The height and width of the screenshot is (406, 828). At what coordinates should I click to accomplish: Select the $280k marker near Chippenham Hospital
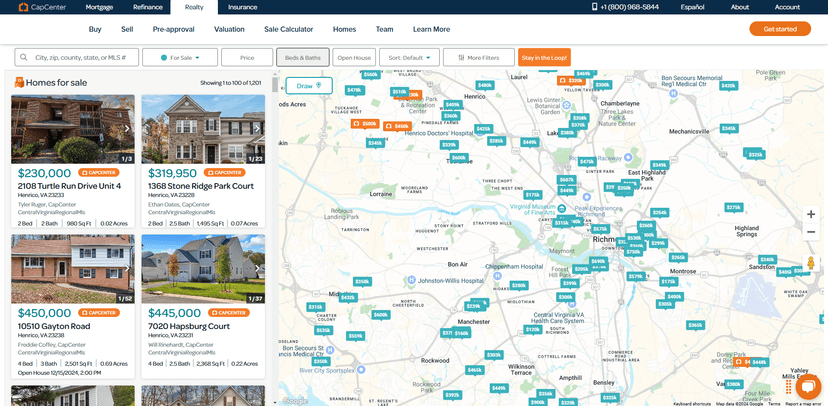click(x=519, y=286)
